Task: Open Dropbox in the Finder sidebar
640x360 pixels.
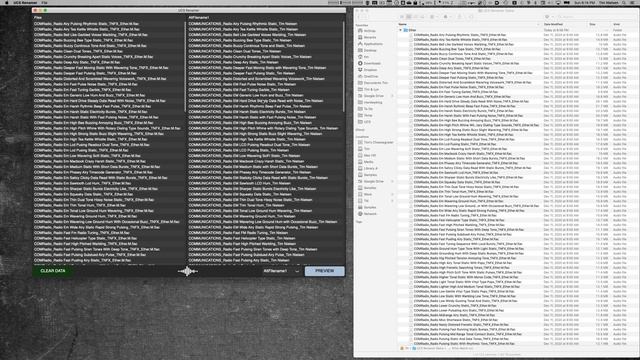Action: point(370,70)
